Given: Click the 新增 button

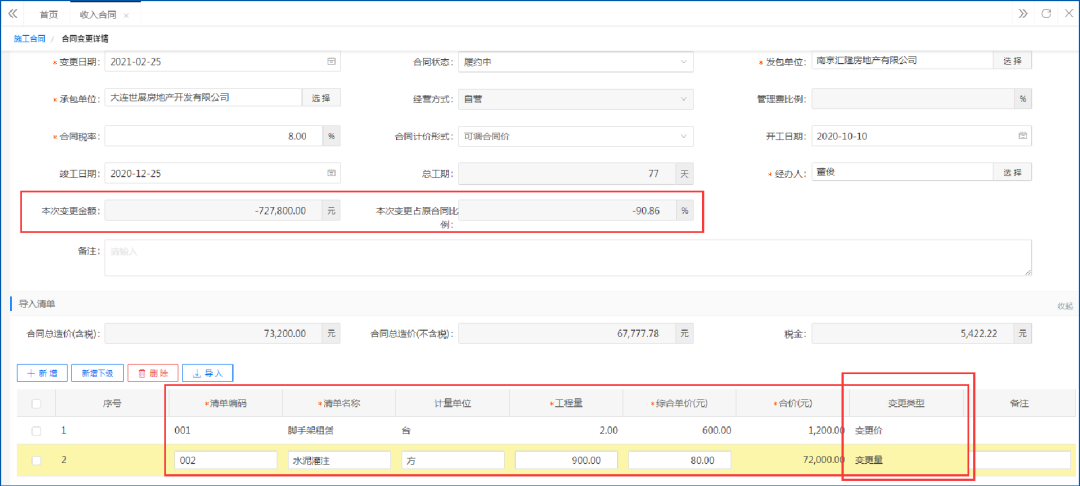Looking at the screenshot, I should coord(42,373).
